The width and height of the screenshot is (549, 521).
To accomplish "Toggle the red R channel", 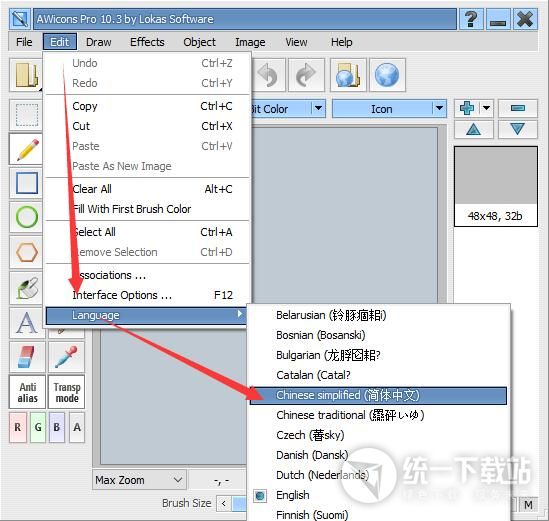I will (x=18, y=427).
